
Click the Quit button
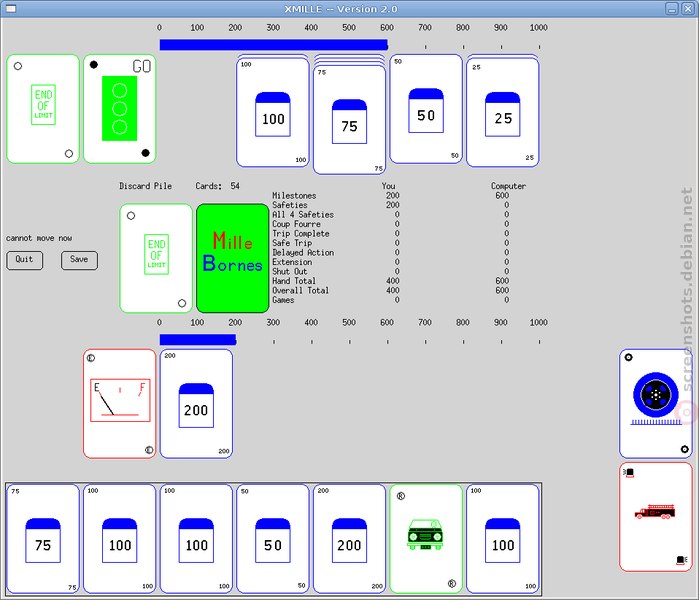[25, 260]
